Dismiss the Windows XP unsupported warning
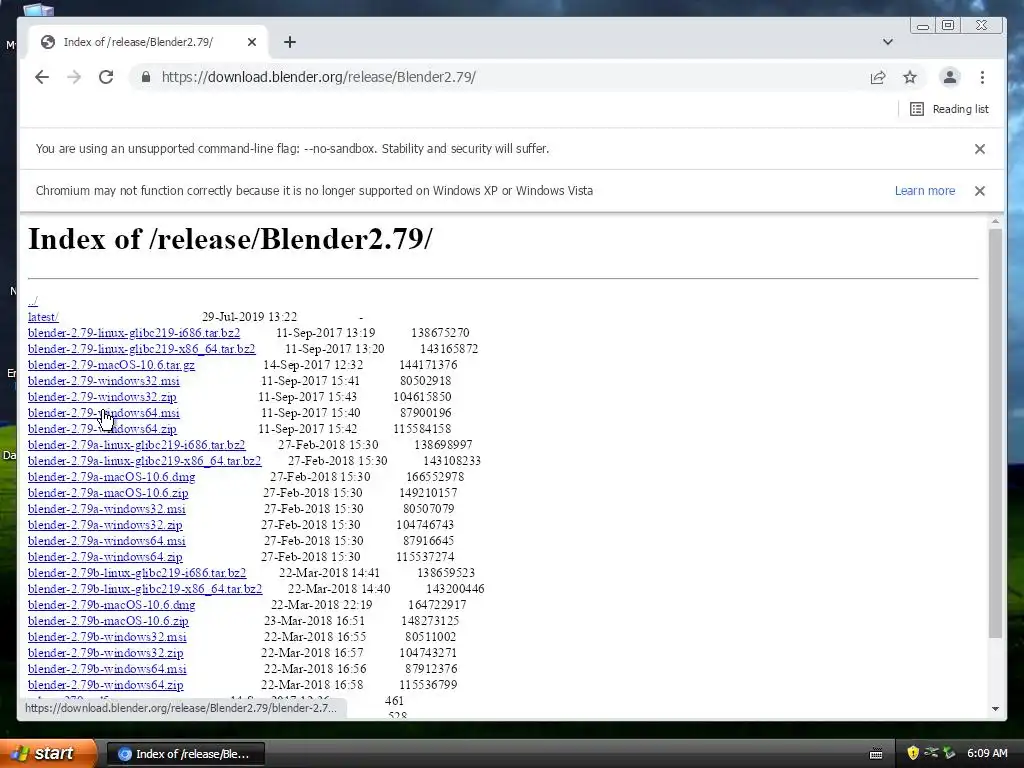Image resolution: width=1024 pixels, height=768 pixels. pos(980,191)
